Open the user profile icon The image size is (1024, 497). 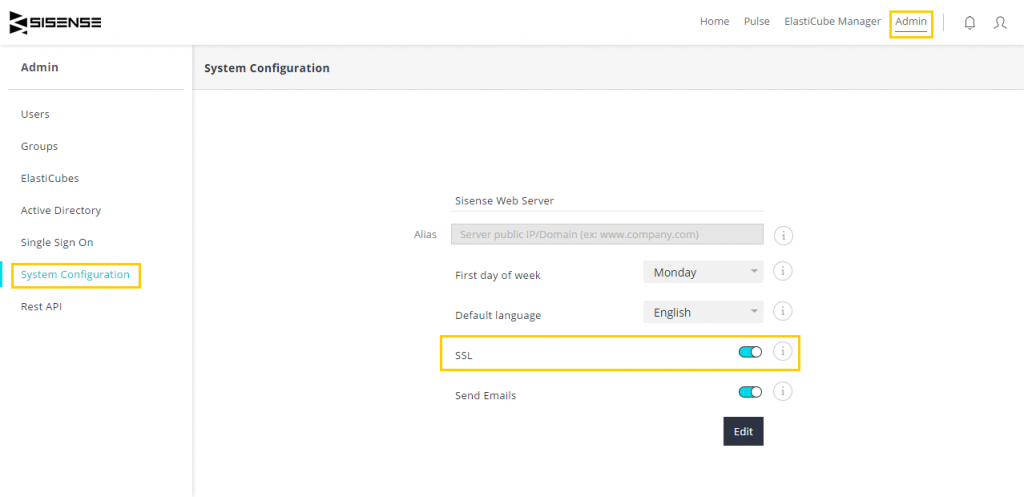click(x=1000, y=23)
